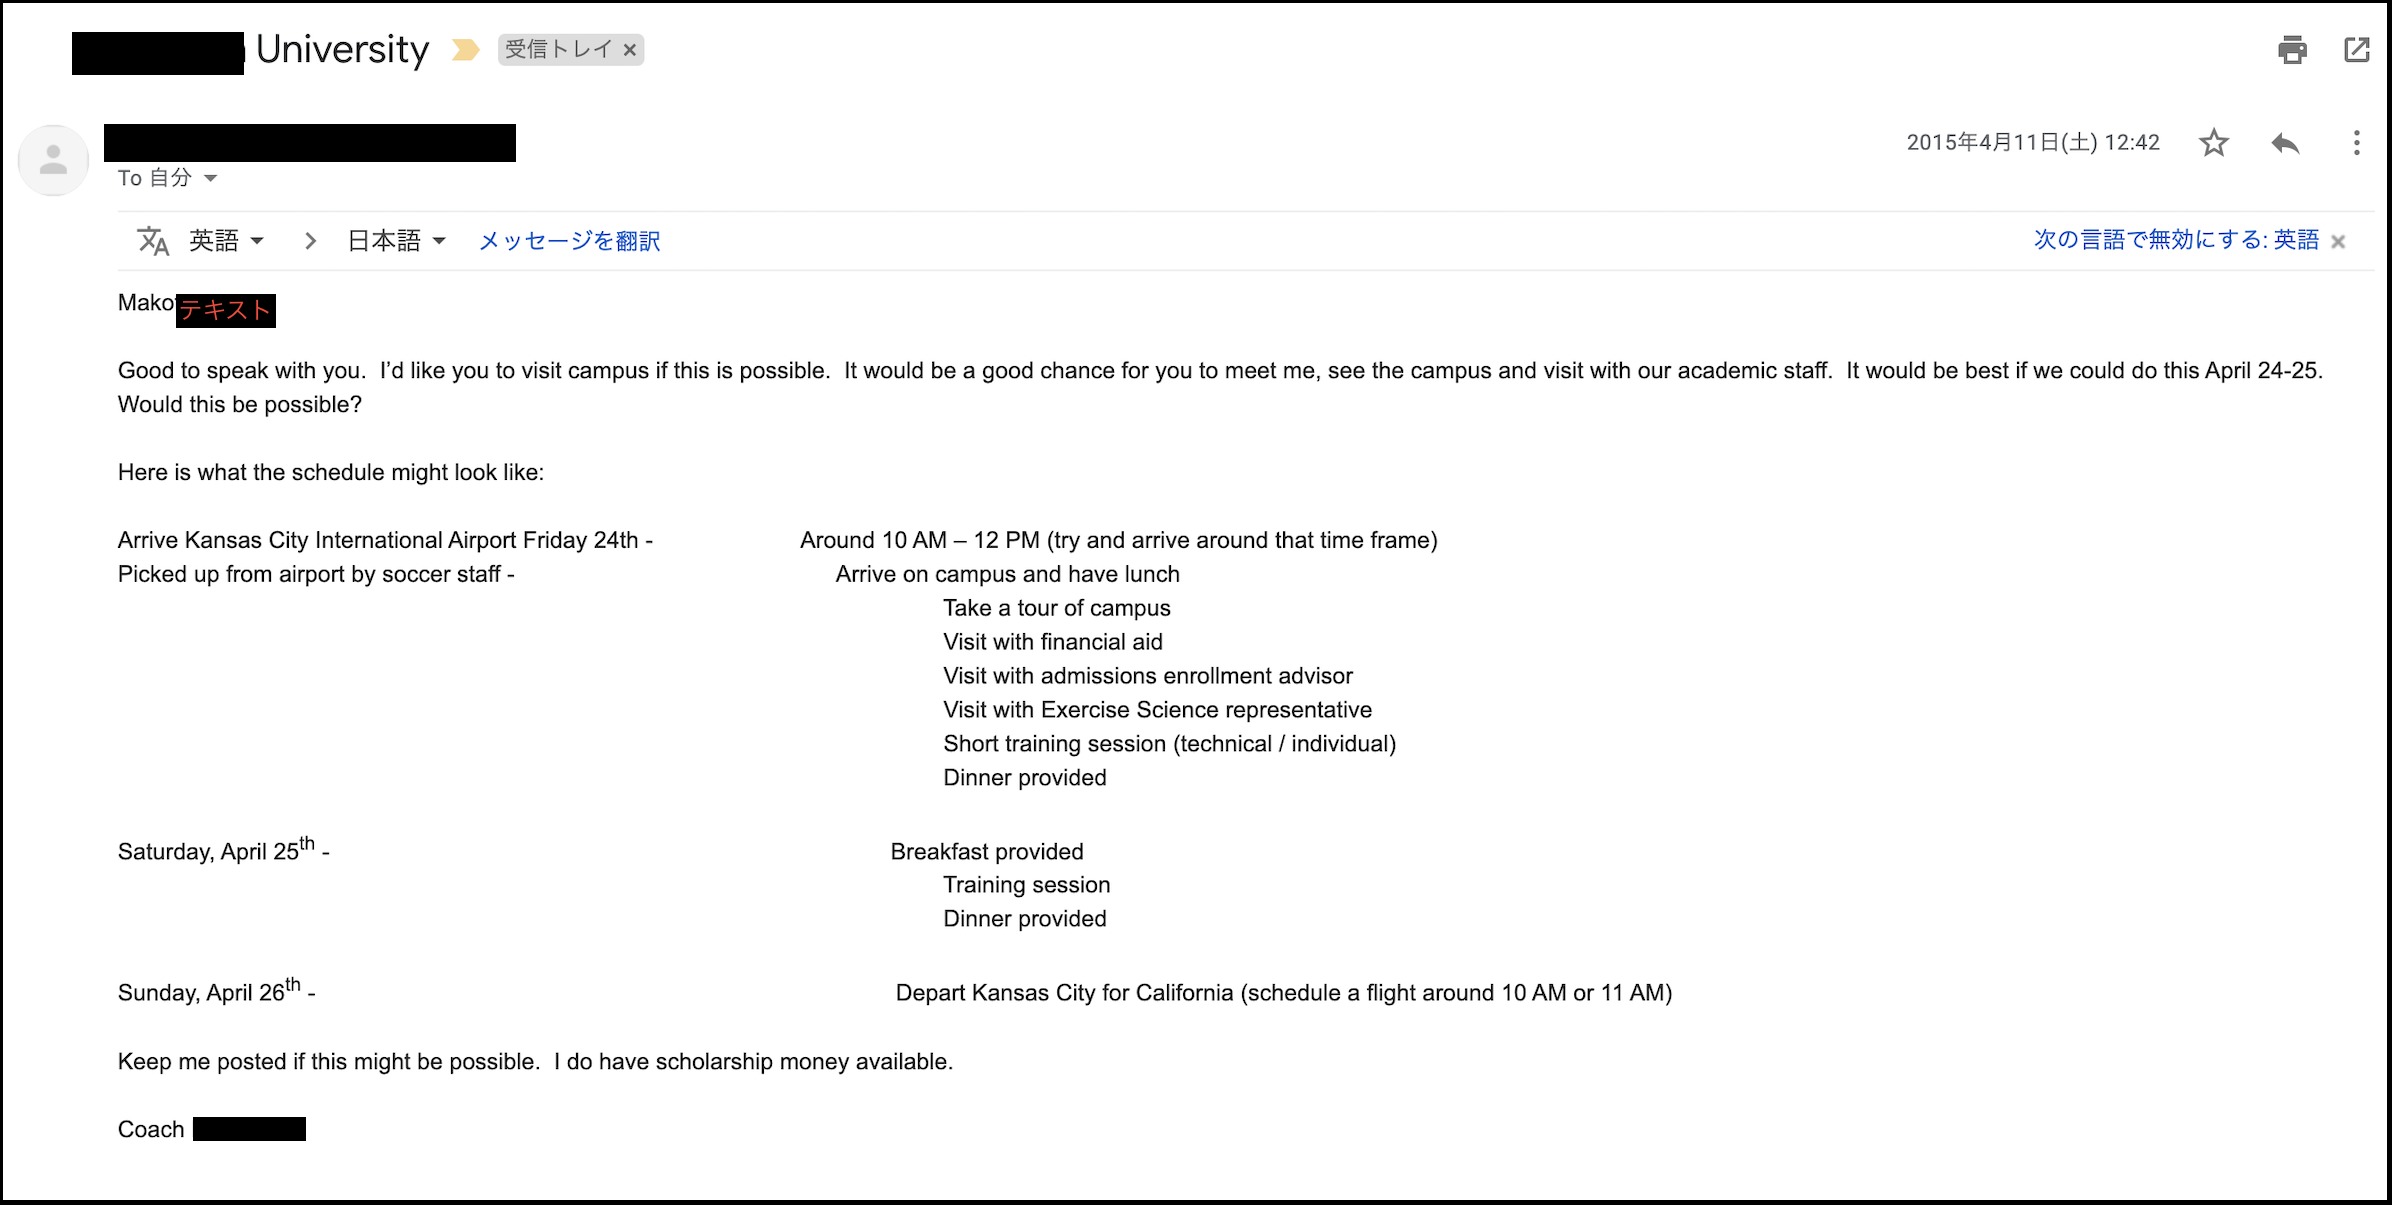Screen dimensions: 2394x1210
Task: Dismiss the translation bar with x
Action: (2338, 242)
